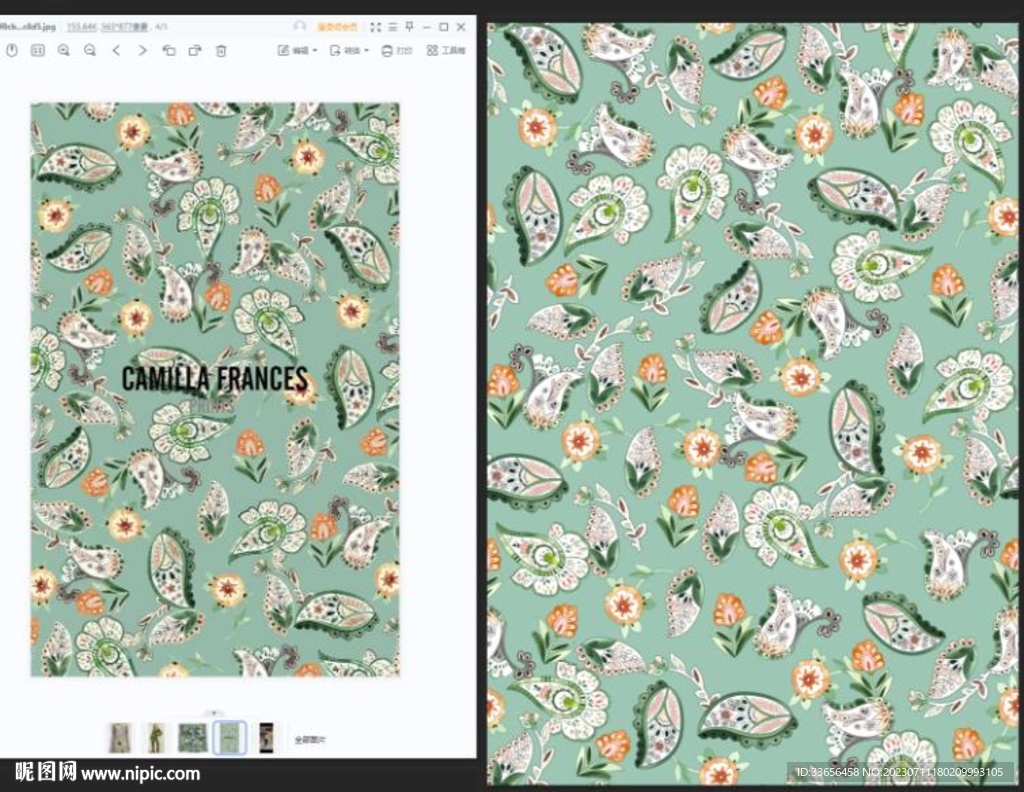Zoom out with the magnifier minus icon

pos(90,50)
